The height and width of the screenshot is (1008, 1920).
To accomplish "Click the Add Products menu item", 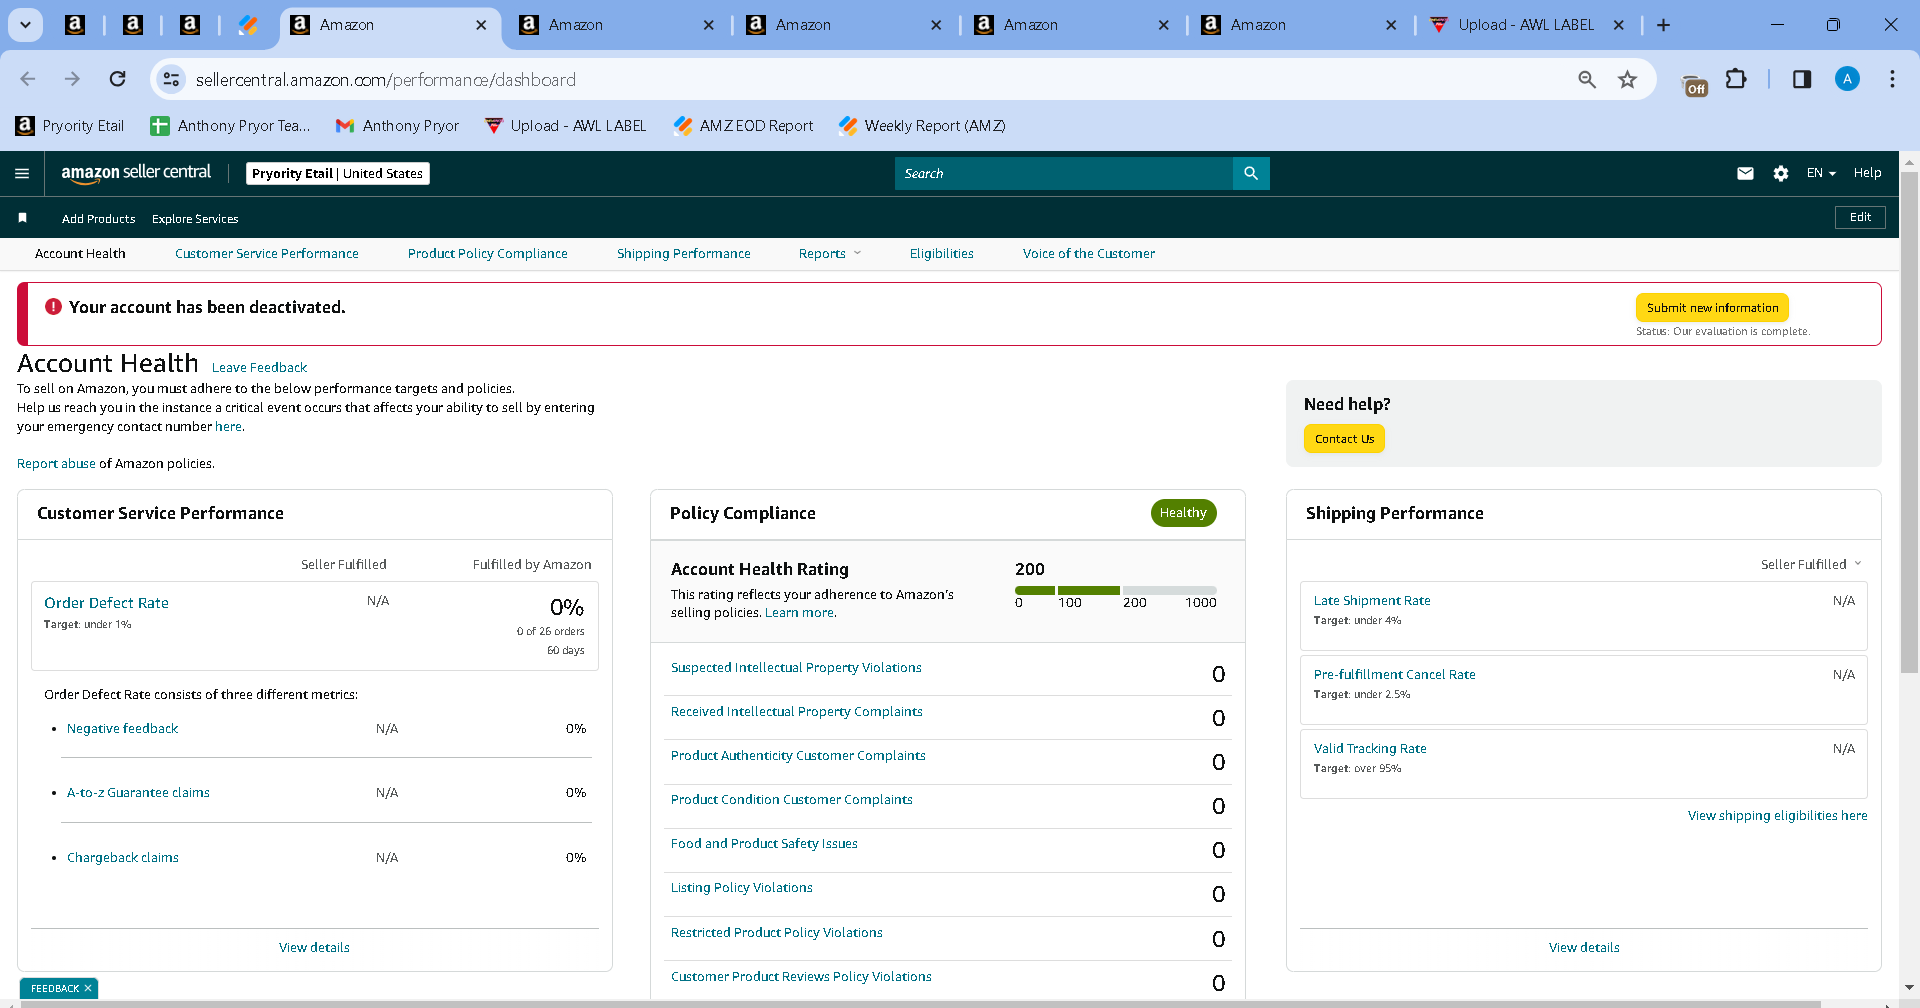I will pyautogui.click(x=98, y=219).
